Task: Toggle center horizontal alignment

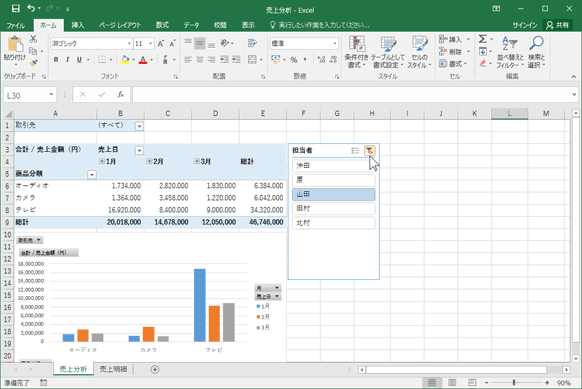Action: 200,60
